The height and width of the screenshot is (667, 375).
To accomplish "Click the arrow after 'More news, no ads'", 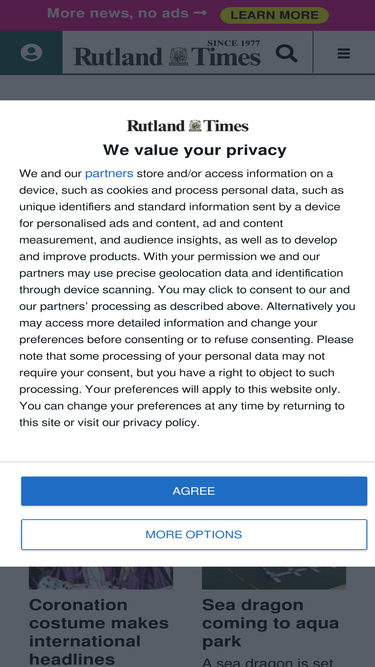I will pos(200,13).
